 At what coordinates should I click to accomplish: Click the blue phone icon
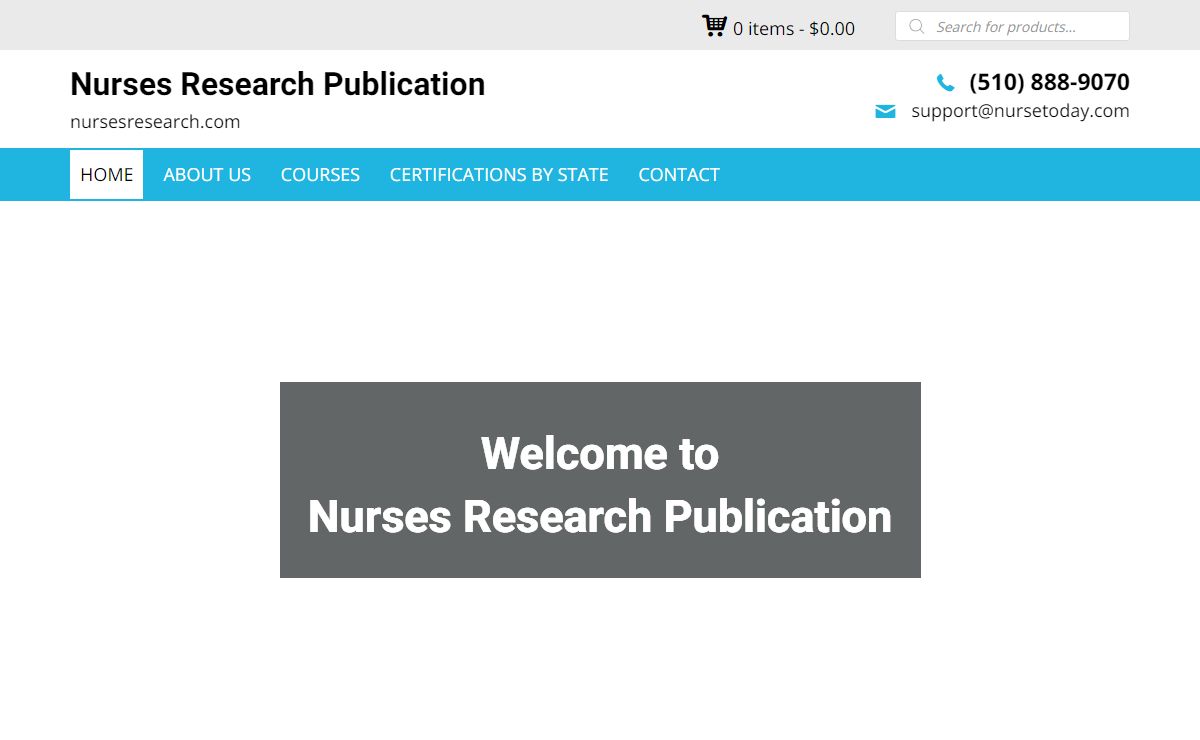[945, 83]
